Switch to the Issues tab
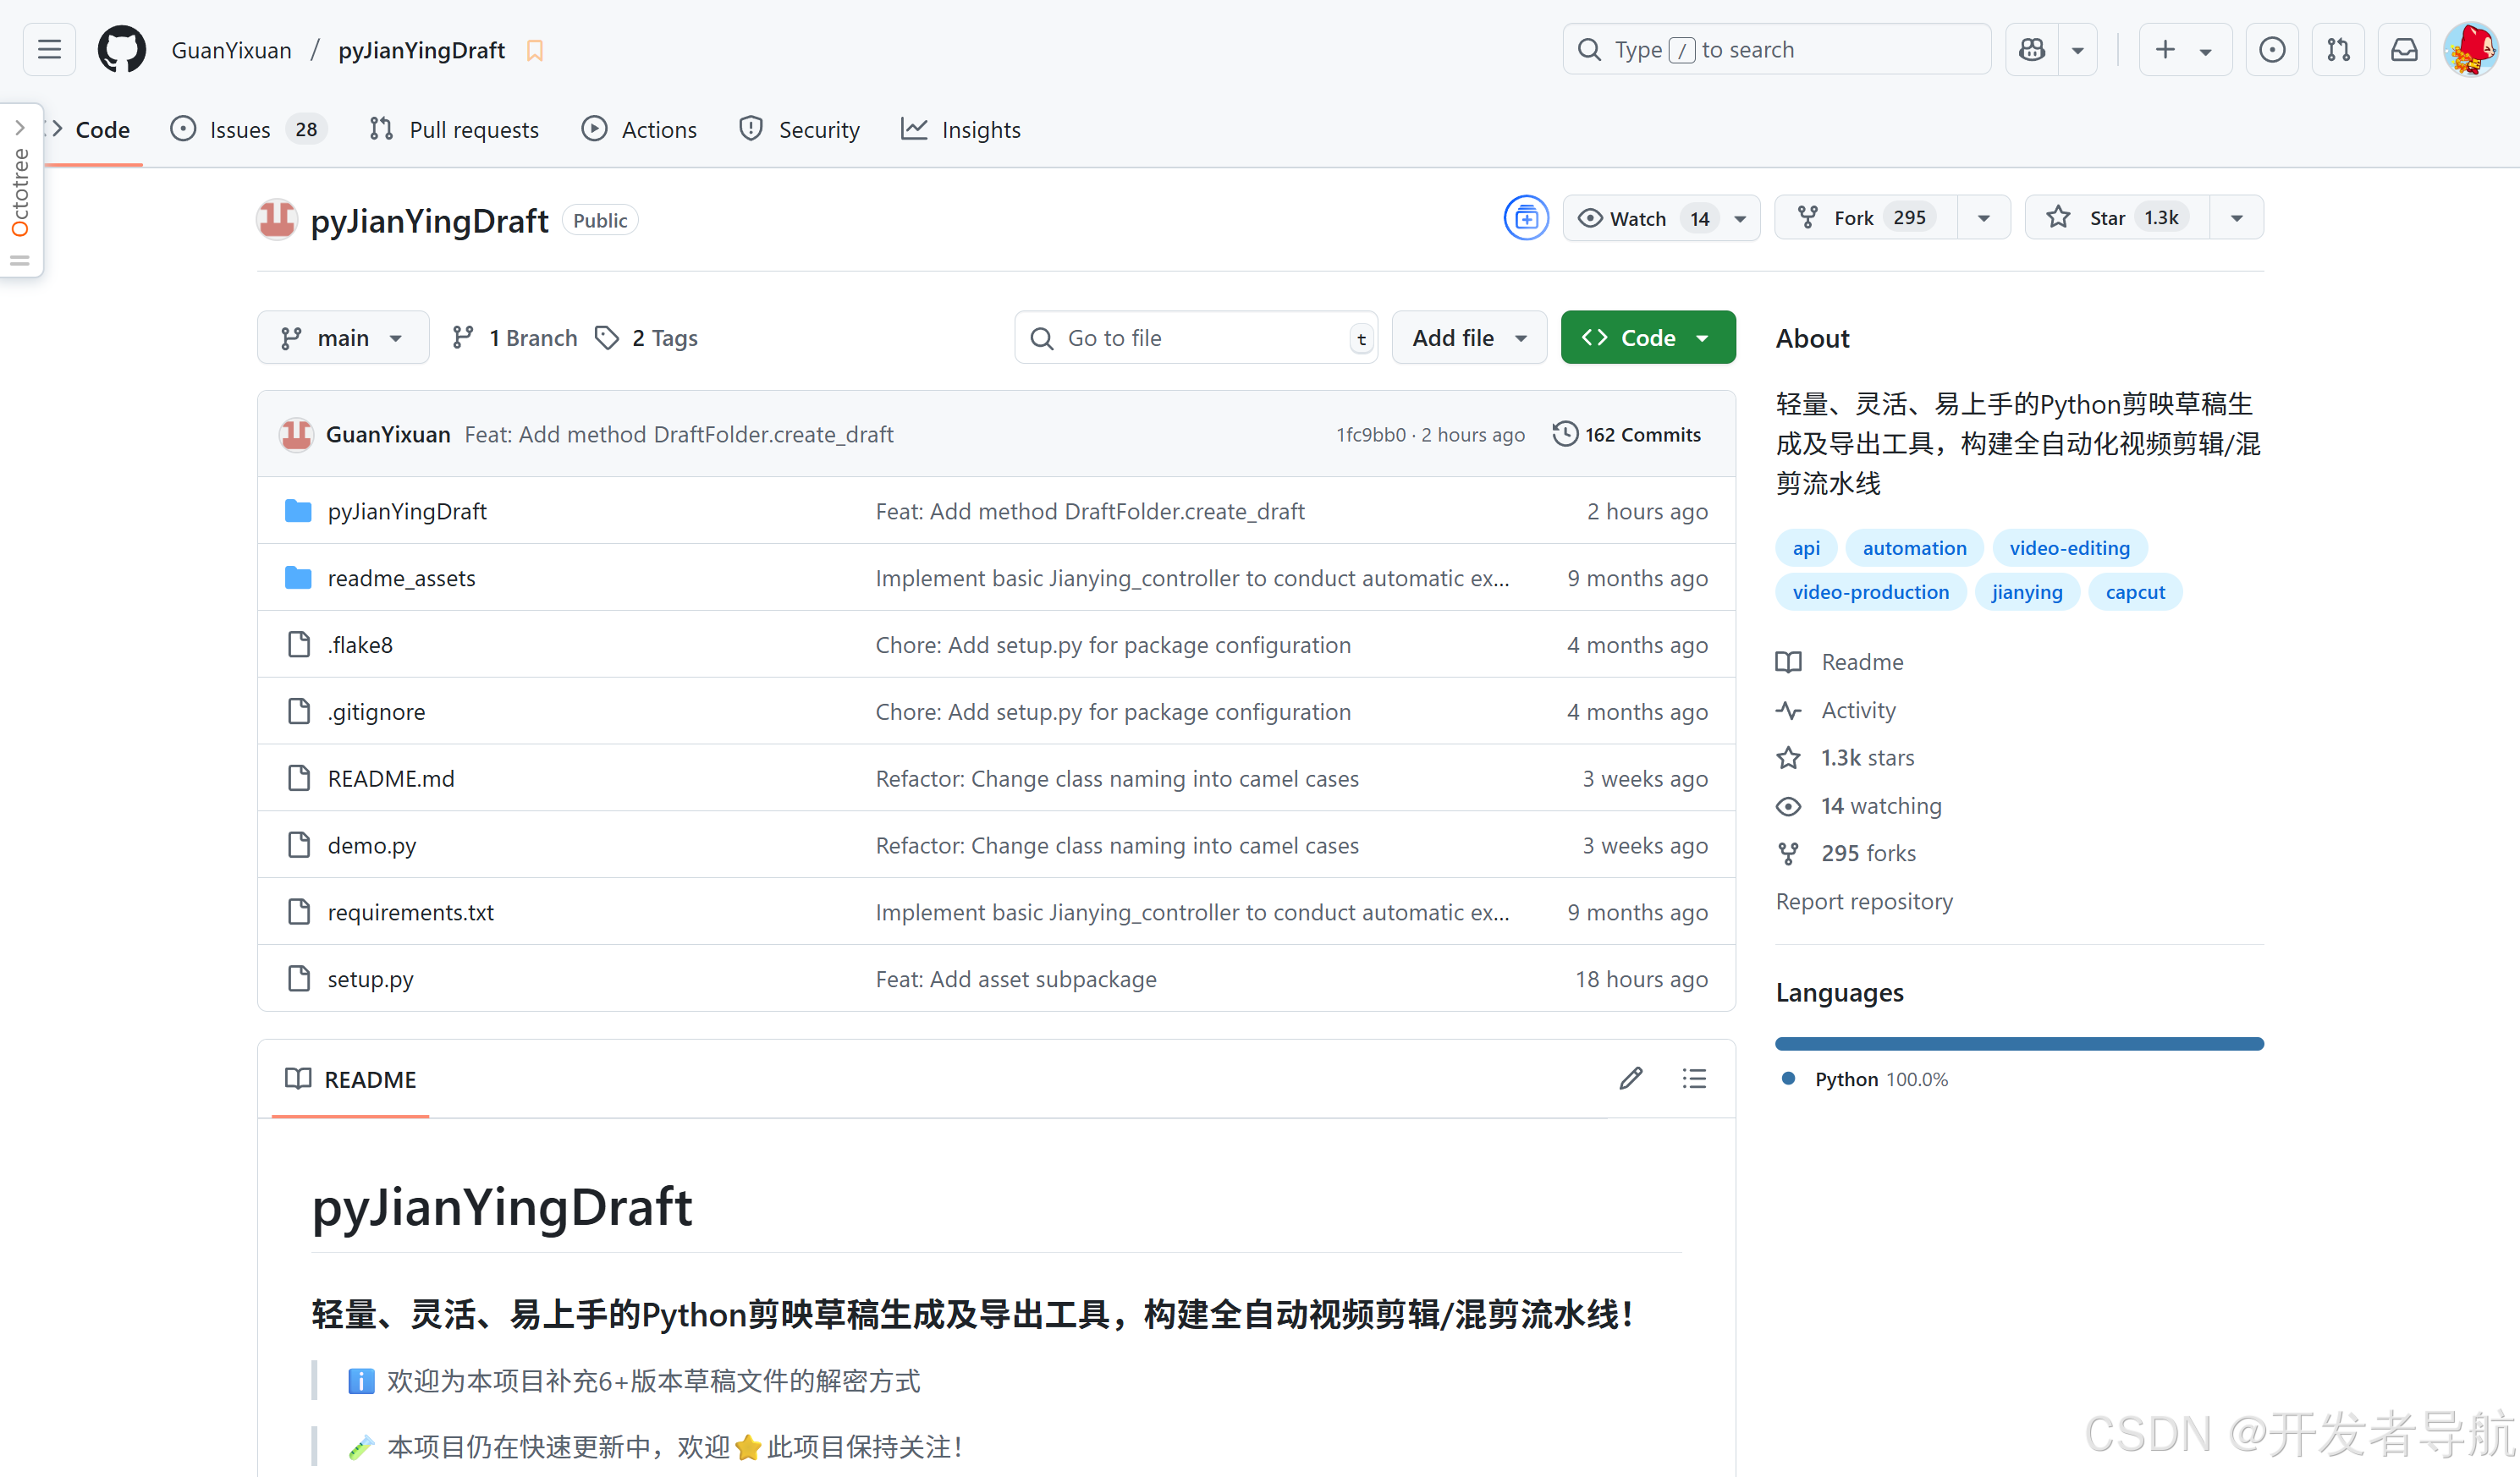The height and width of the screenshot is (1477, 2520). (x=248, y=130)
